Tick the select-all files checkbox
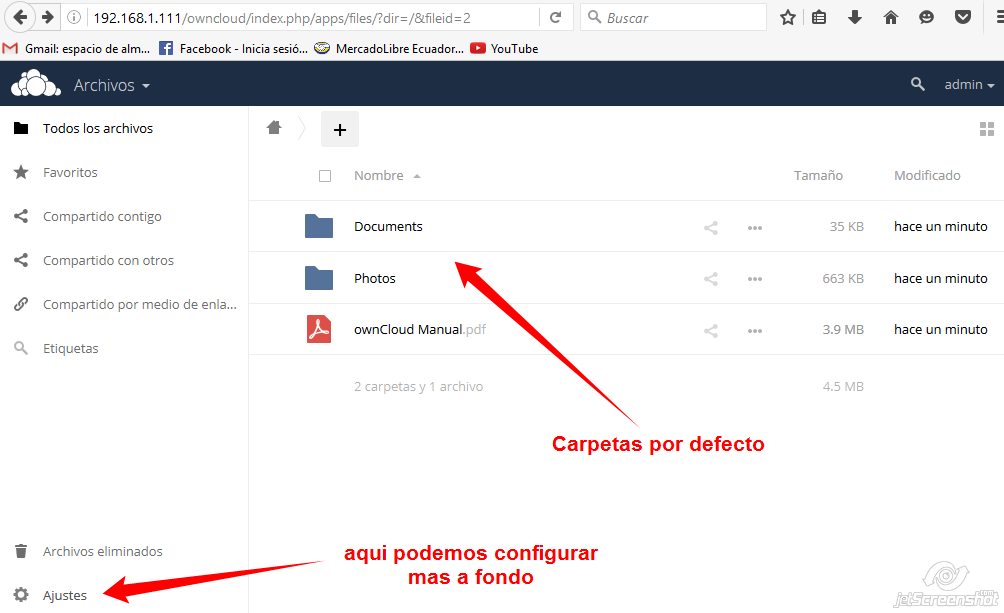1004x613 pixels. [324, 176]
